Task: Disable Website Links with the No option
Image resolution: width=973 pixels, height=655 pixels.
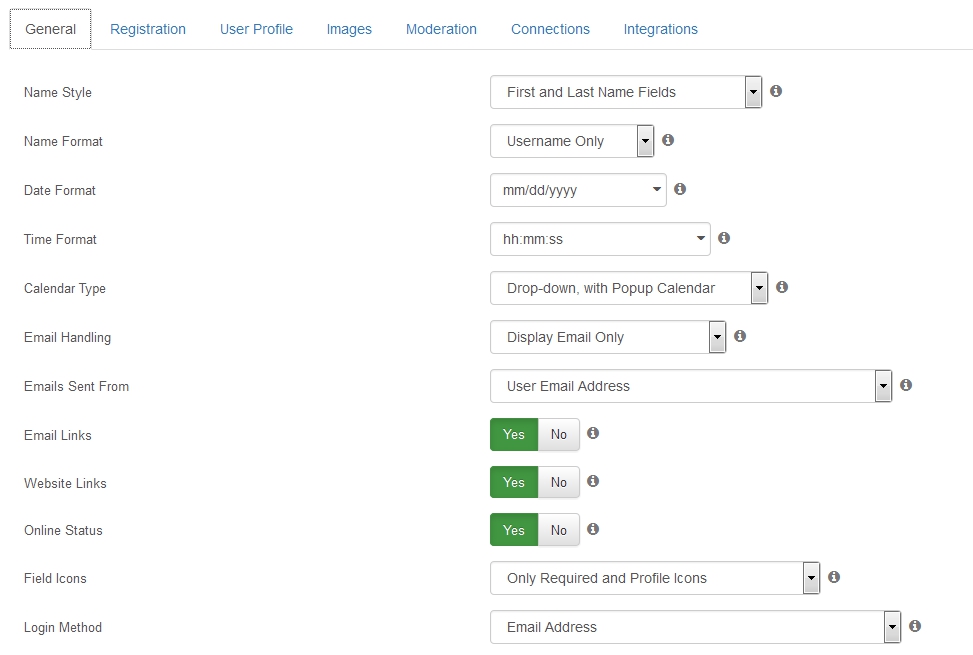Action: (x=558, y=483)
